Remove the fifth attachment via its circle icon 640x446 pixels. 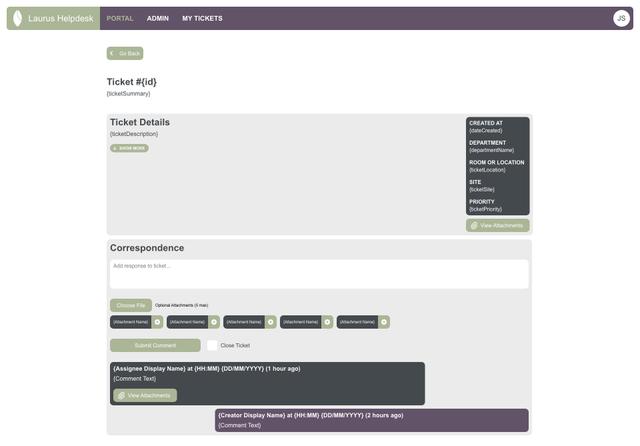tap(384, 322)
